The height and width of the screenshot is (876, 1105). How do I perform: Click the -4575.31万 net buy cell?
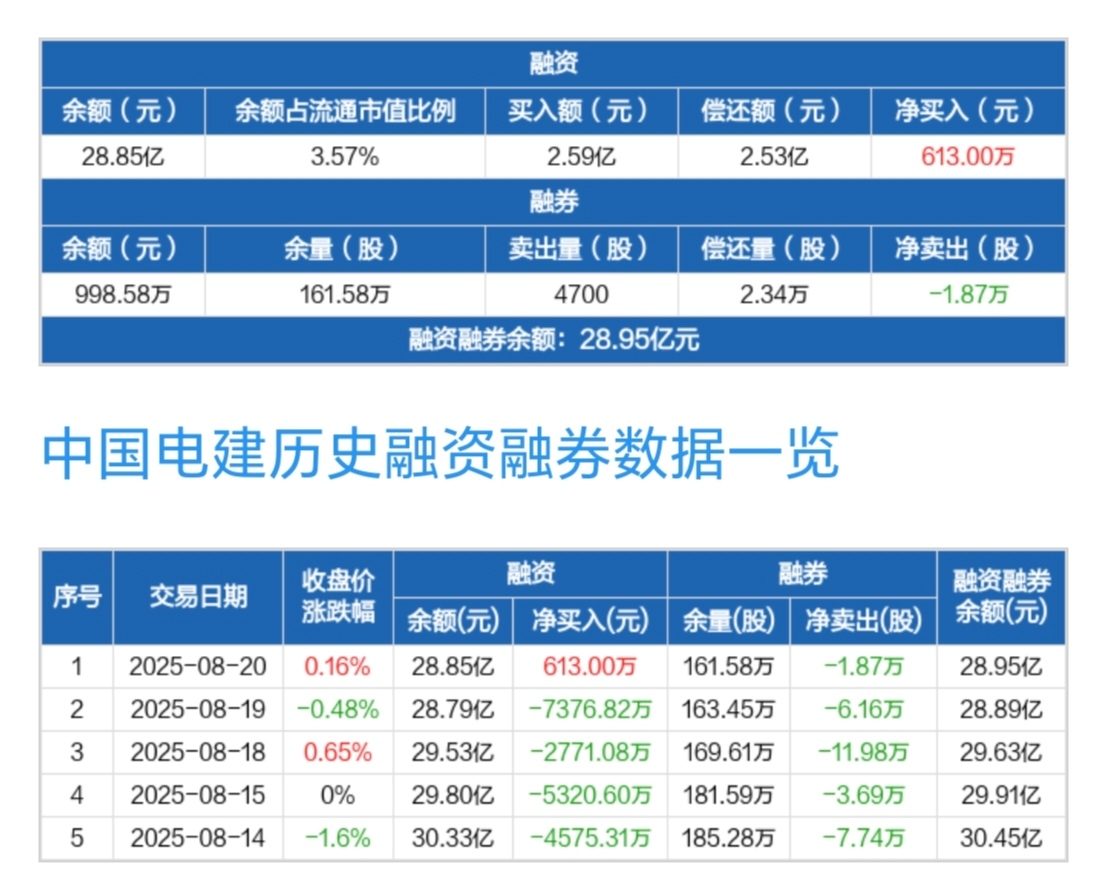click(x=590, y=839)
